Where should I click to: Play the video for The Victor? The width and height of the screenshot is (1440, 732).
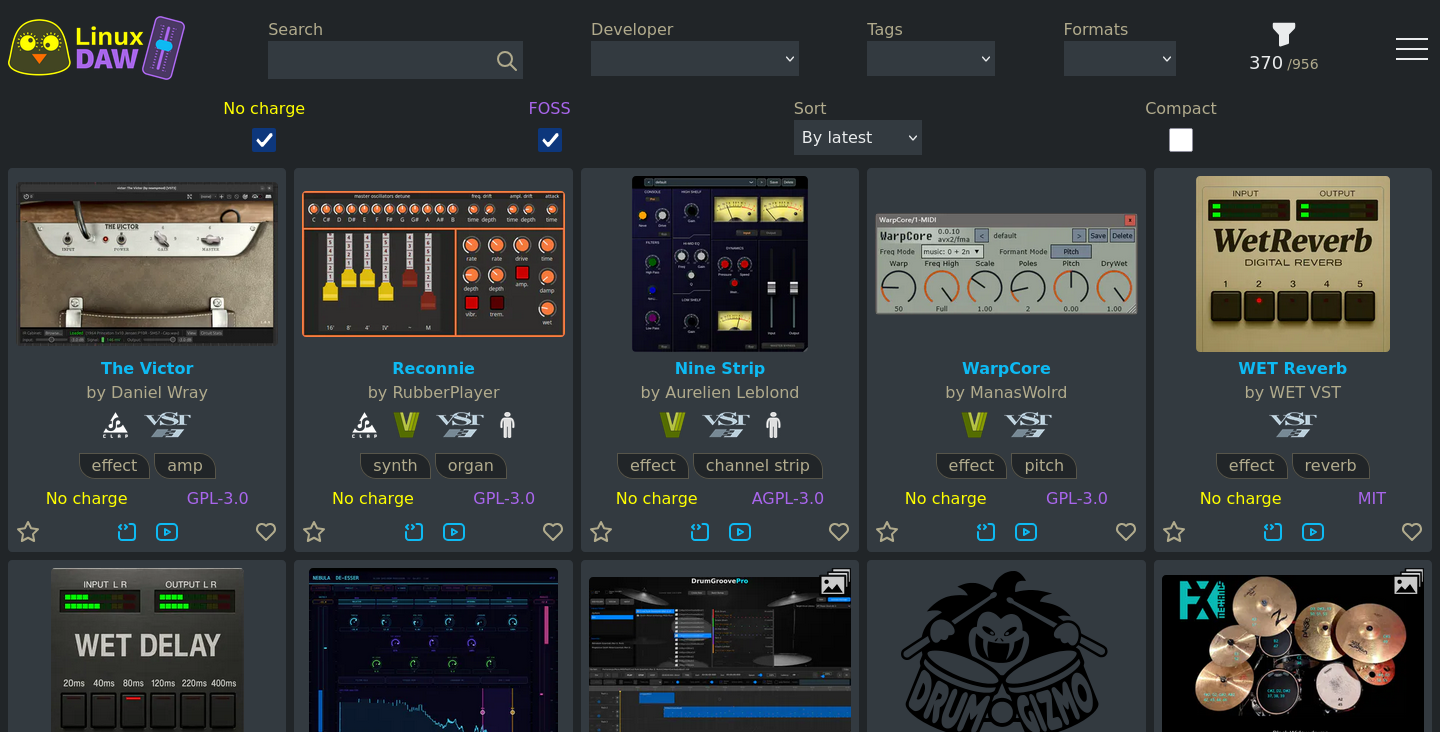[x=167, y=532]
